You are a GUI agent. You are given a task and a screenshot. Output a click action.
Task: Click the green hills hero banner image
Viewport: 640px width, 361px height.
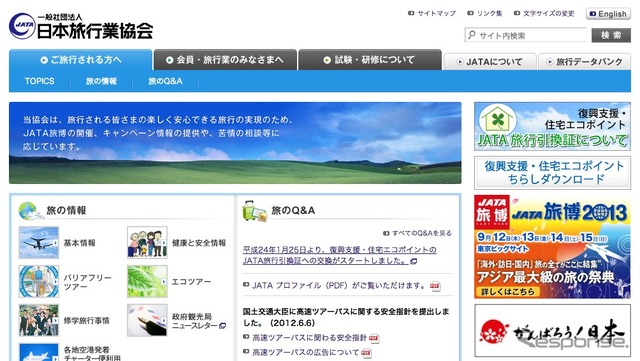point(235,143)
